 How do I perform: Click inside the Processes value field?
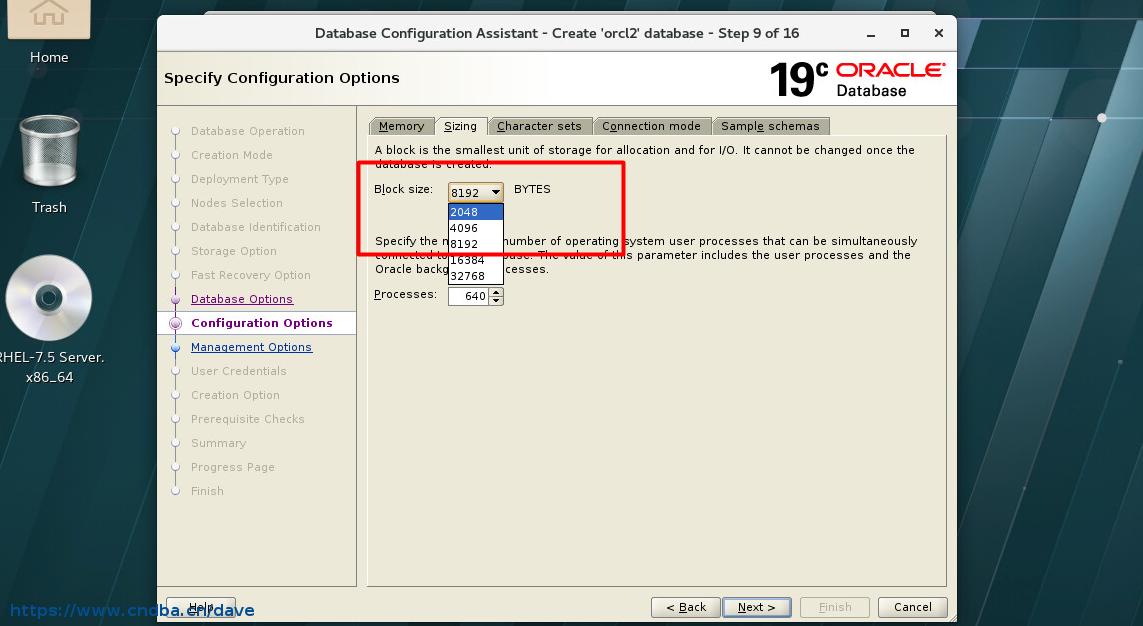[x=470, y=295]
